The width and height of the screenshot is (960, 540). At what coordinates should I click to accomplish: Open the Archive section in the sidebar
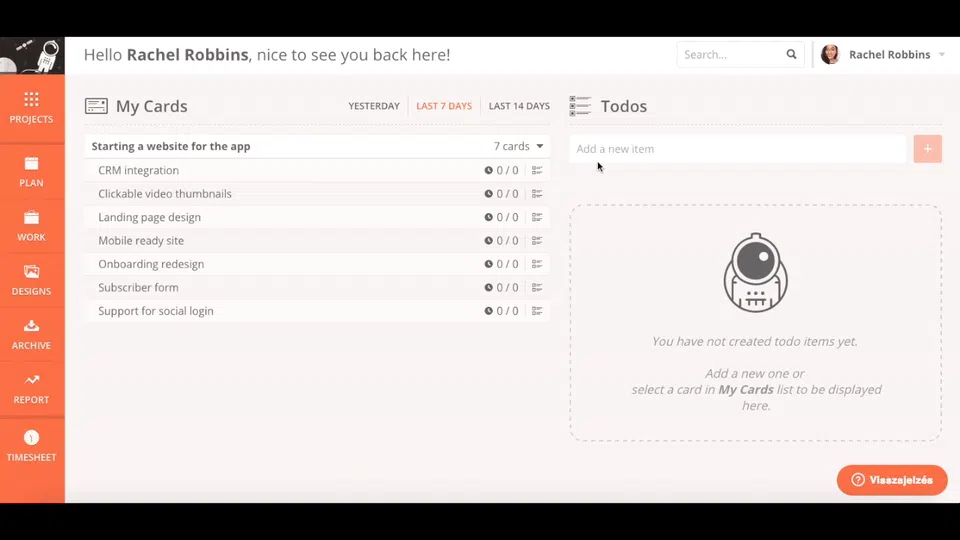(x=31, y=335)
